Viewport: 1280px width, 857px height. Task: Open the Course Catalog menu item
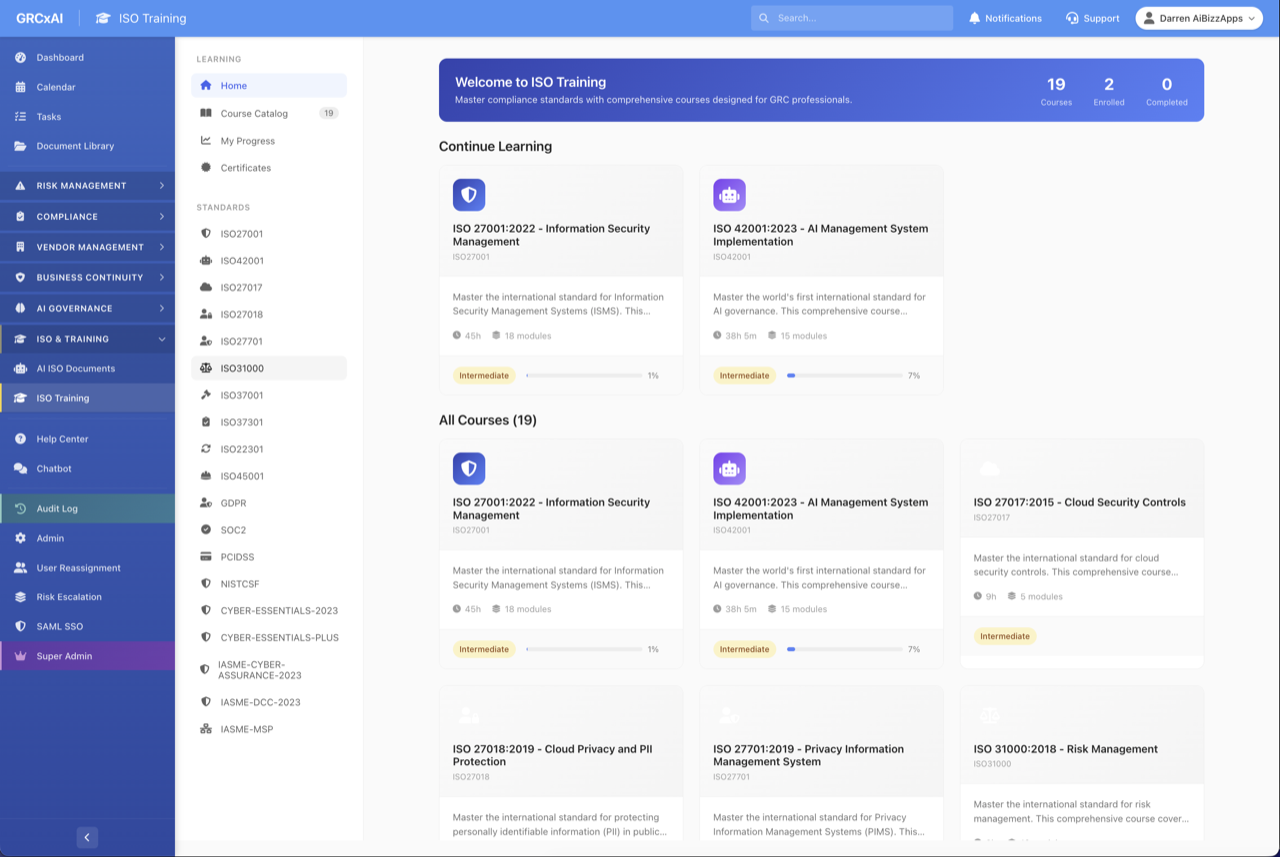click(255, 113)
